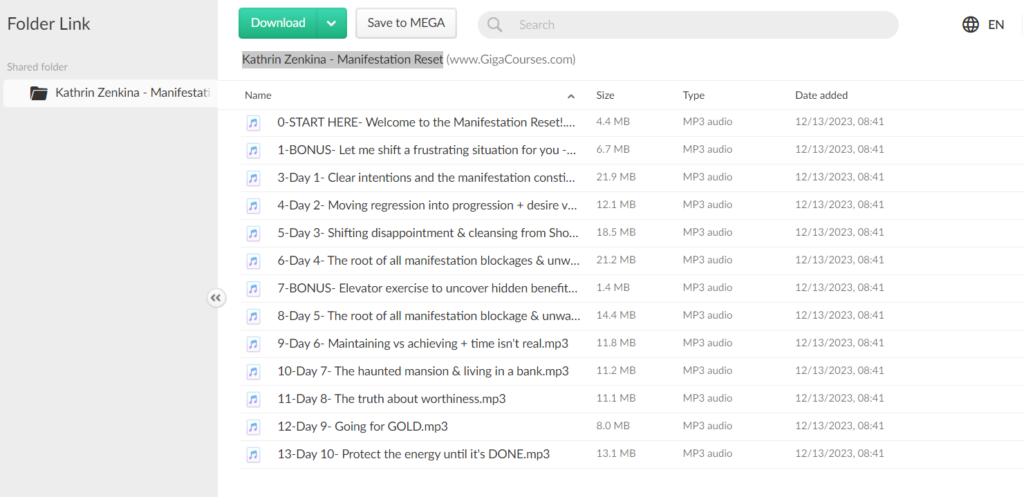The width and height of the screenshot is (1024, 497).
Task: Click the green Download button
Action: click(x=278, y=23)
